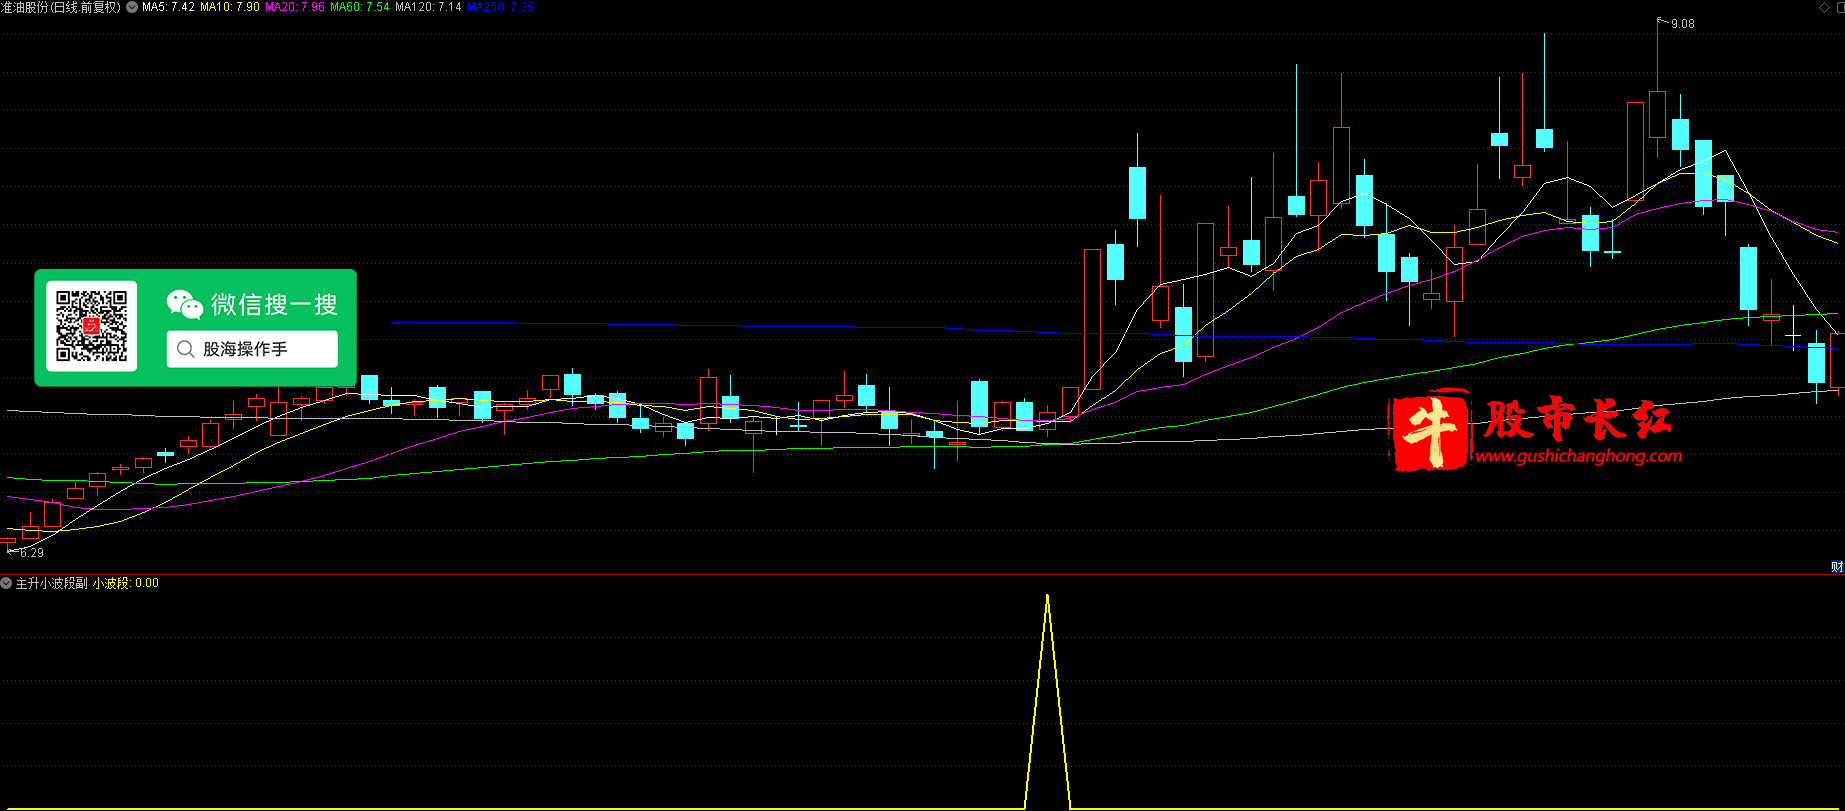
Task: Click the MA5: 7.42 label
Action: [x=168, y=7]
